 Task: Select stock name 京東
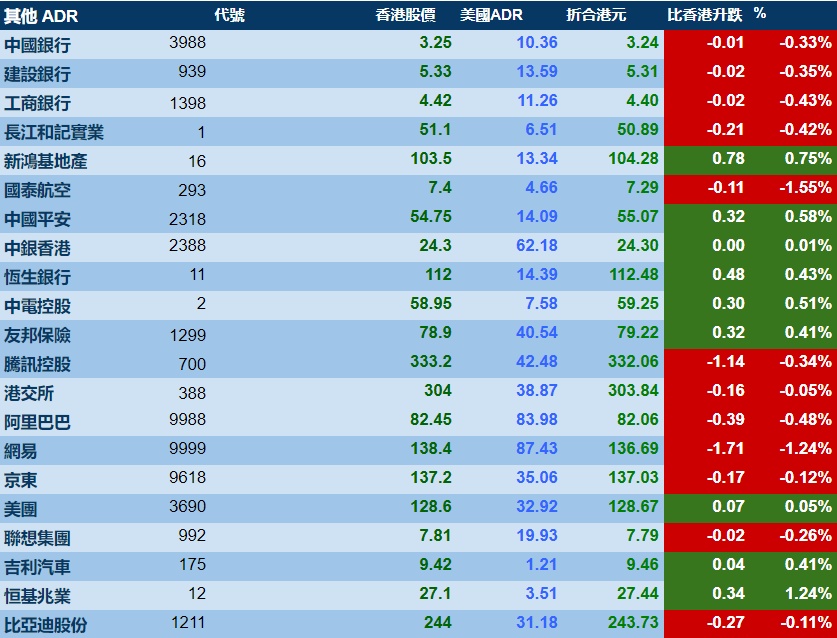pyautogui.click(x=20, y=480)
